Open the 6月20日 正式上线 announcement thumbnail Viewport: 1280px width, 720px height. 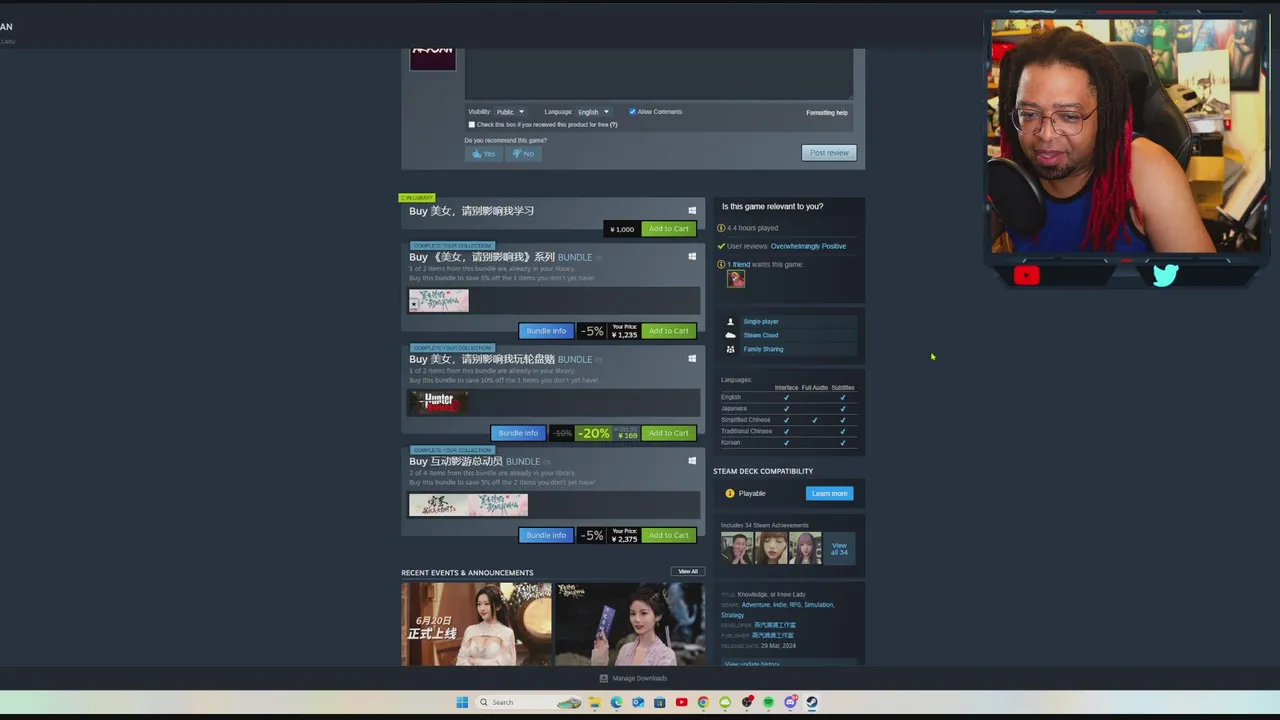(x=476, y=625)
